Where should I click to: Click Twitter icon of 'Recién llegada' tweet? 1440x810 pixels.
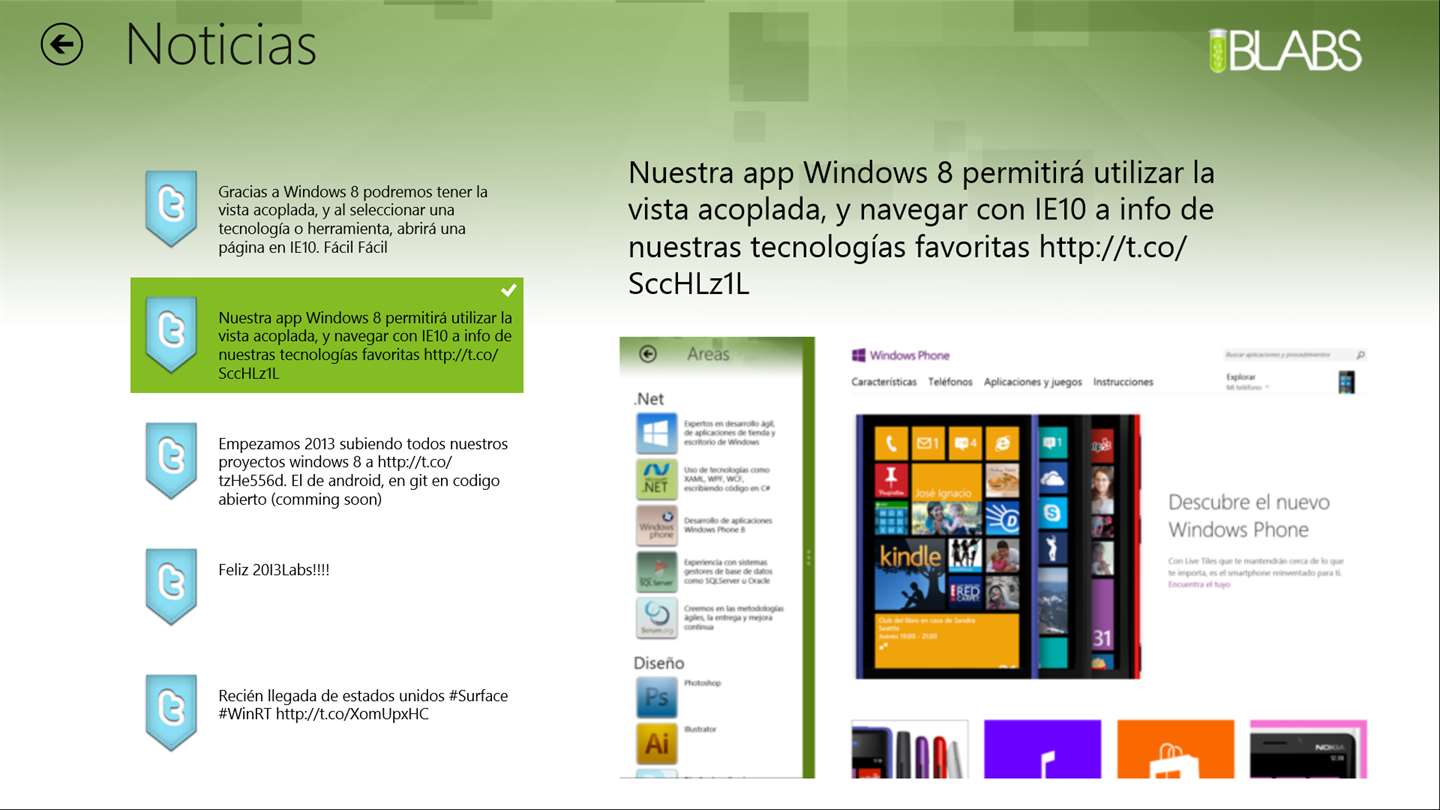click(171, 712)
